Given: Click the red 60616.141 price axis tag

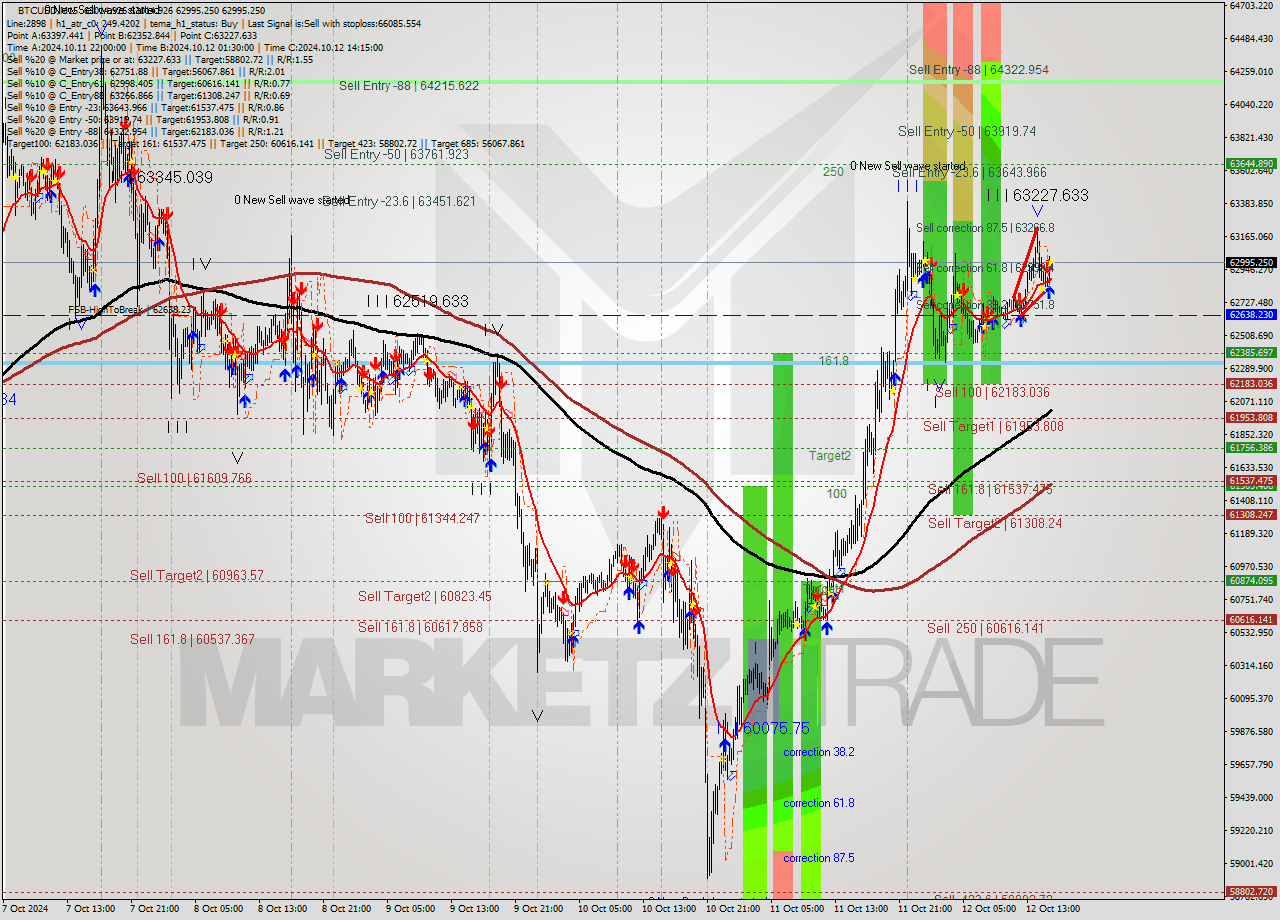Looking at the screenshot, I should 1250,619.
